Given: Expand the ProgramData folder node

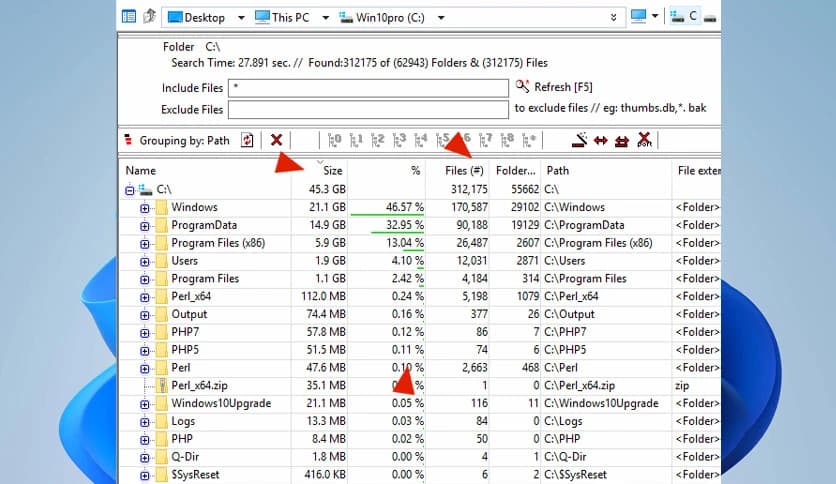Looking at the screenshot, I should [144, 226].
